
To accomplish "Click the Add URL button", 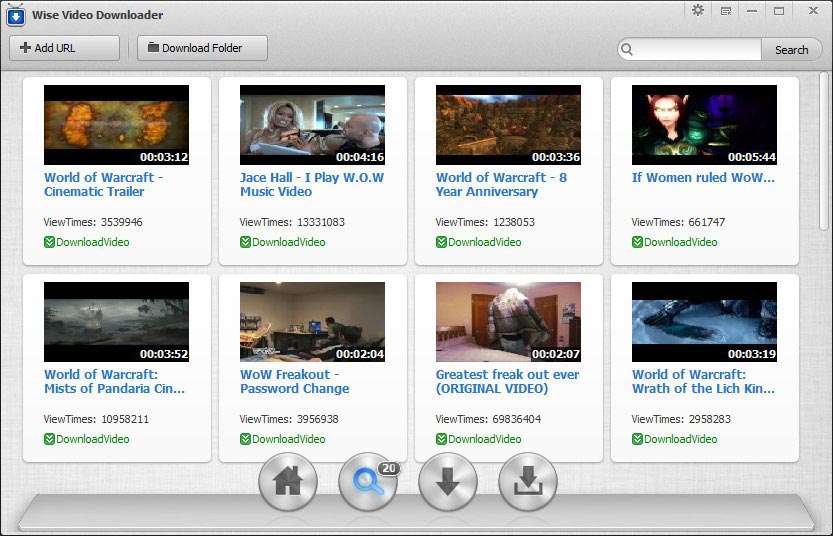I will pos(64,48).
